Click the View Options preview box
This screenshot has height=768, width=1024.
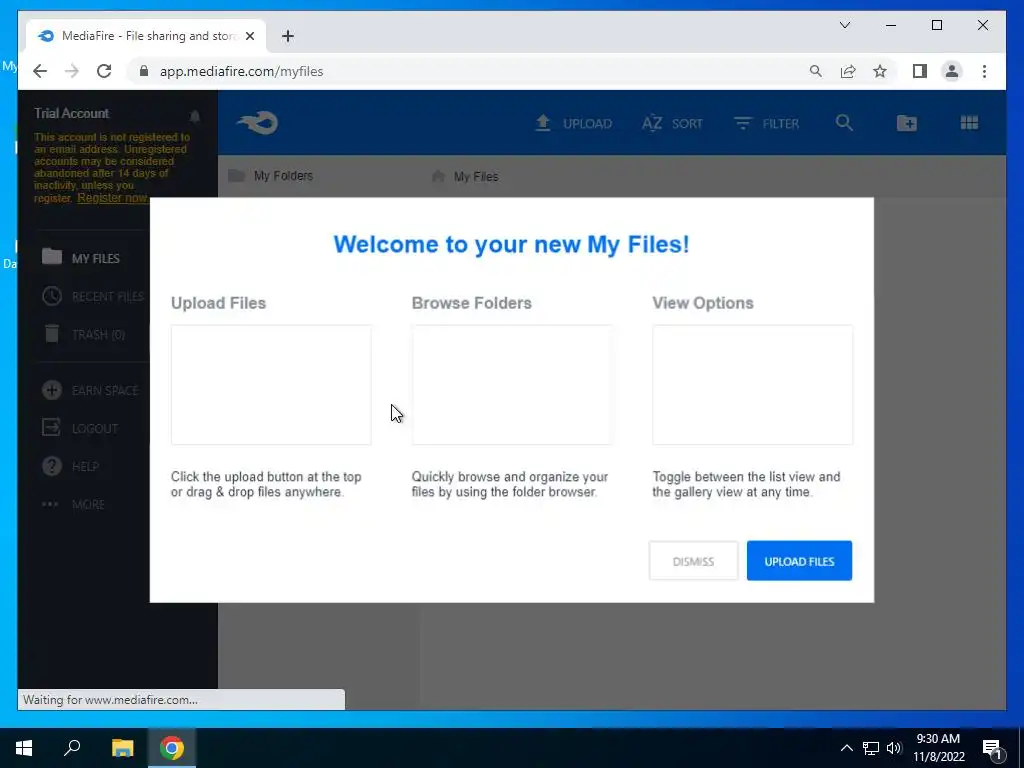click(x=752, y=385)
